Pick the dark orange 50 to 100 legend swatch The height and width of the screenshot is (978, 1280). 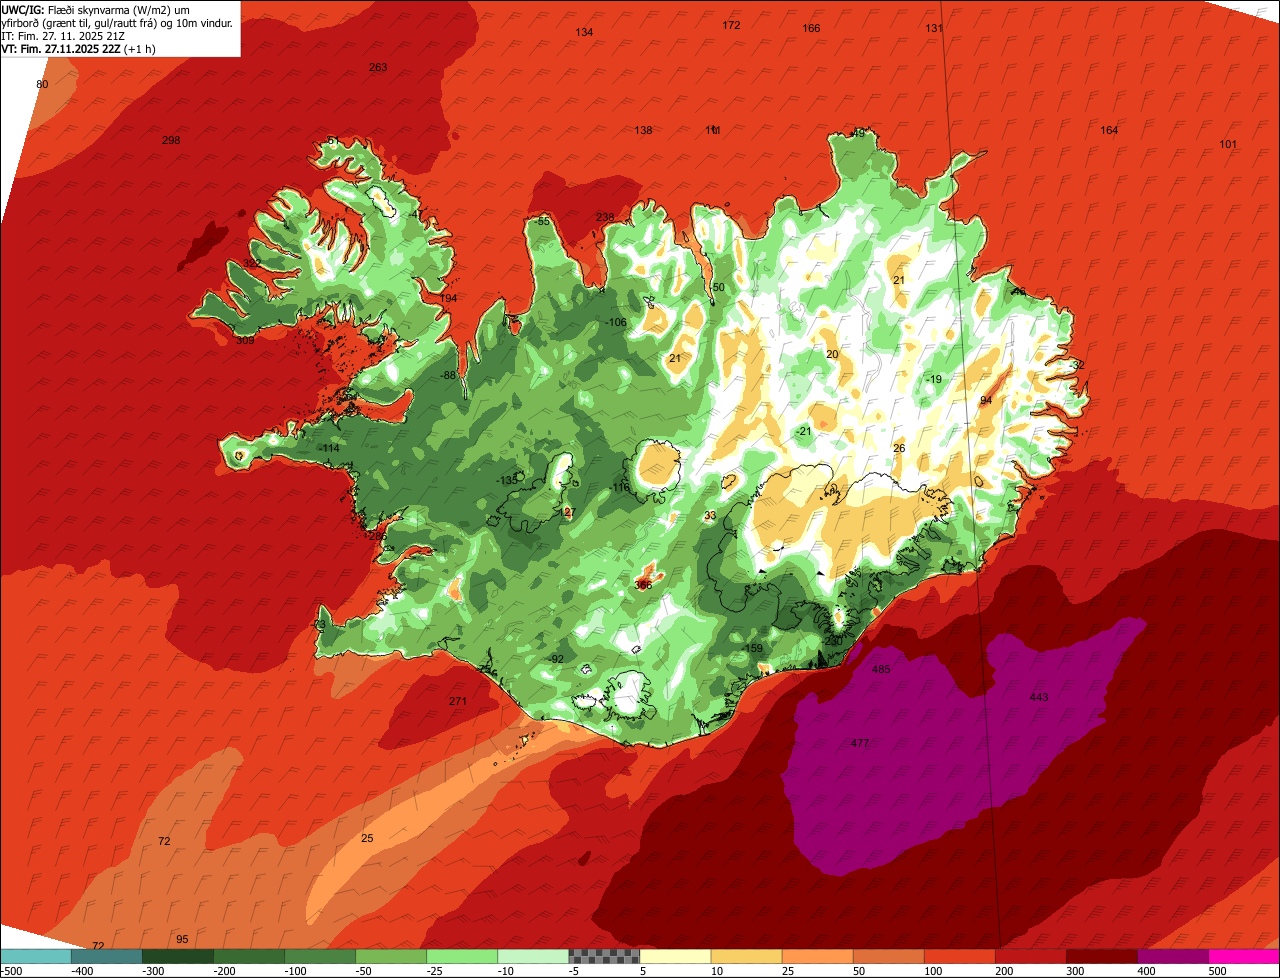coord(888,956)
